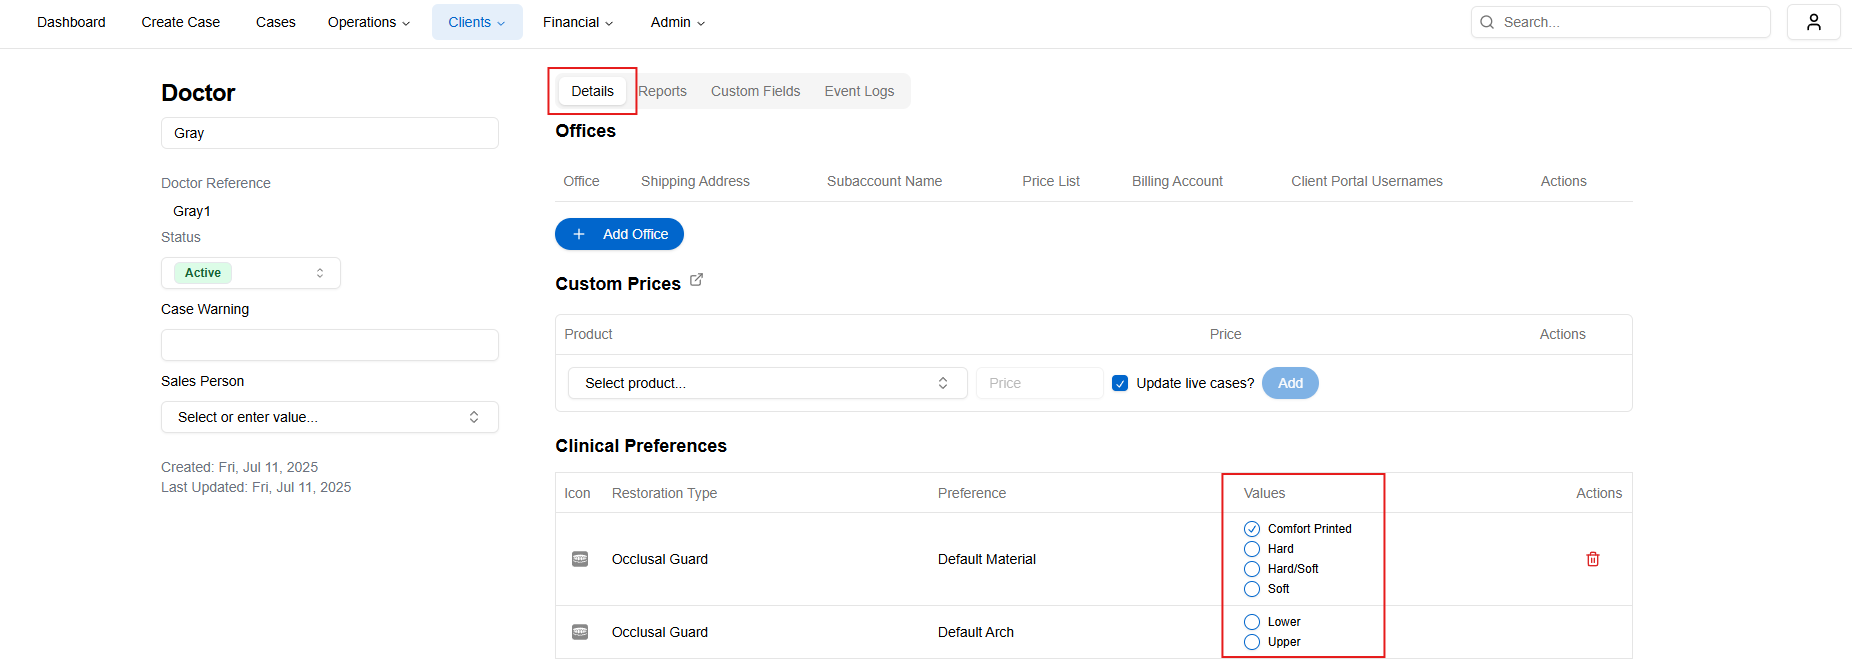This screenshot has width=1852, height=670.
Task: Go to Create Case page
Action: (180, 22)
